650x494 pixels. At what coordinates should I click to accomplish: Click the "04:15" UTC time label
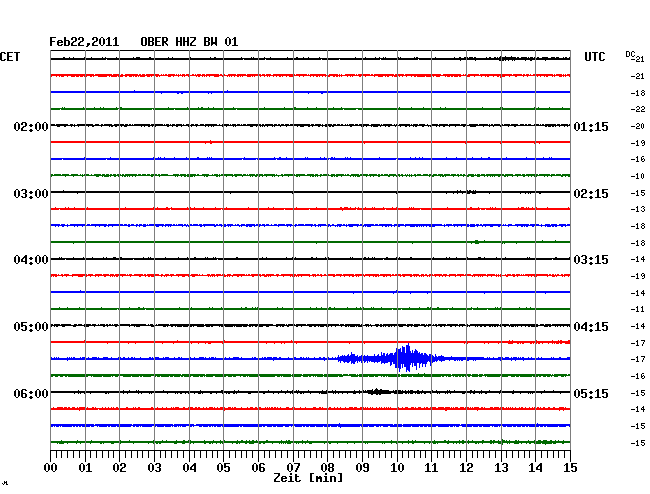591,327
